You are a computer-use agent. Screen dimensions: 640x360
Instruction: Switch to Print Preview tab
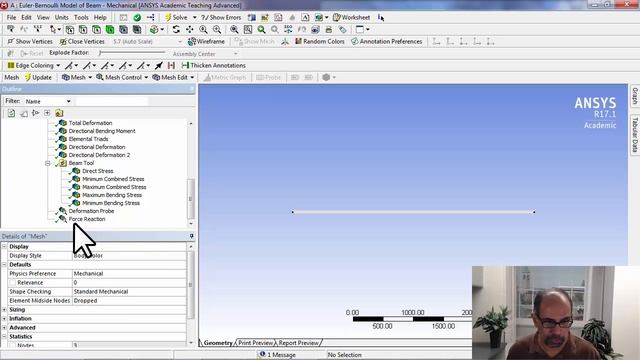(256, 343)
